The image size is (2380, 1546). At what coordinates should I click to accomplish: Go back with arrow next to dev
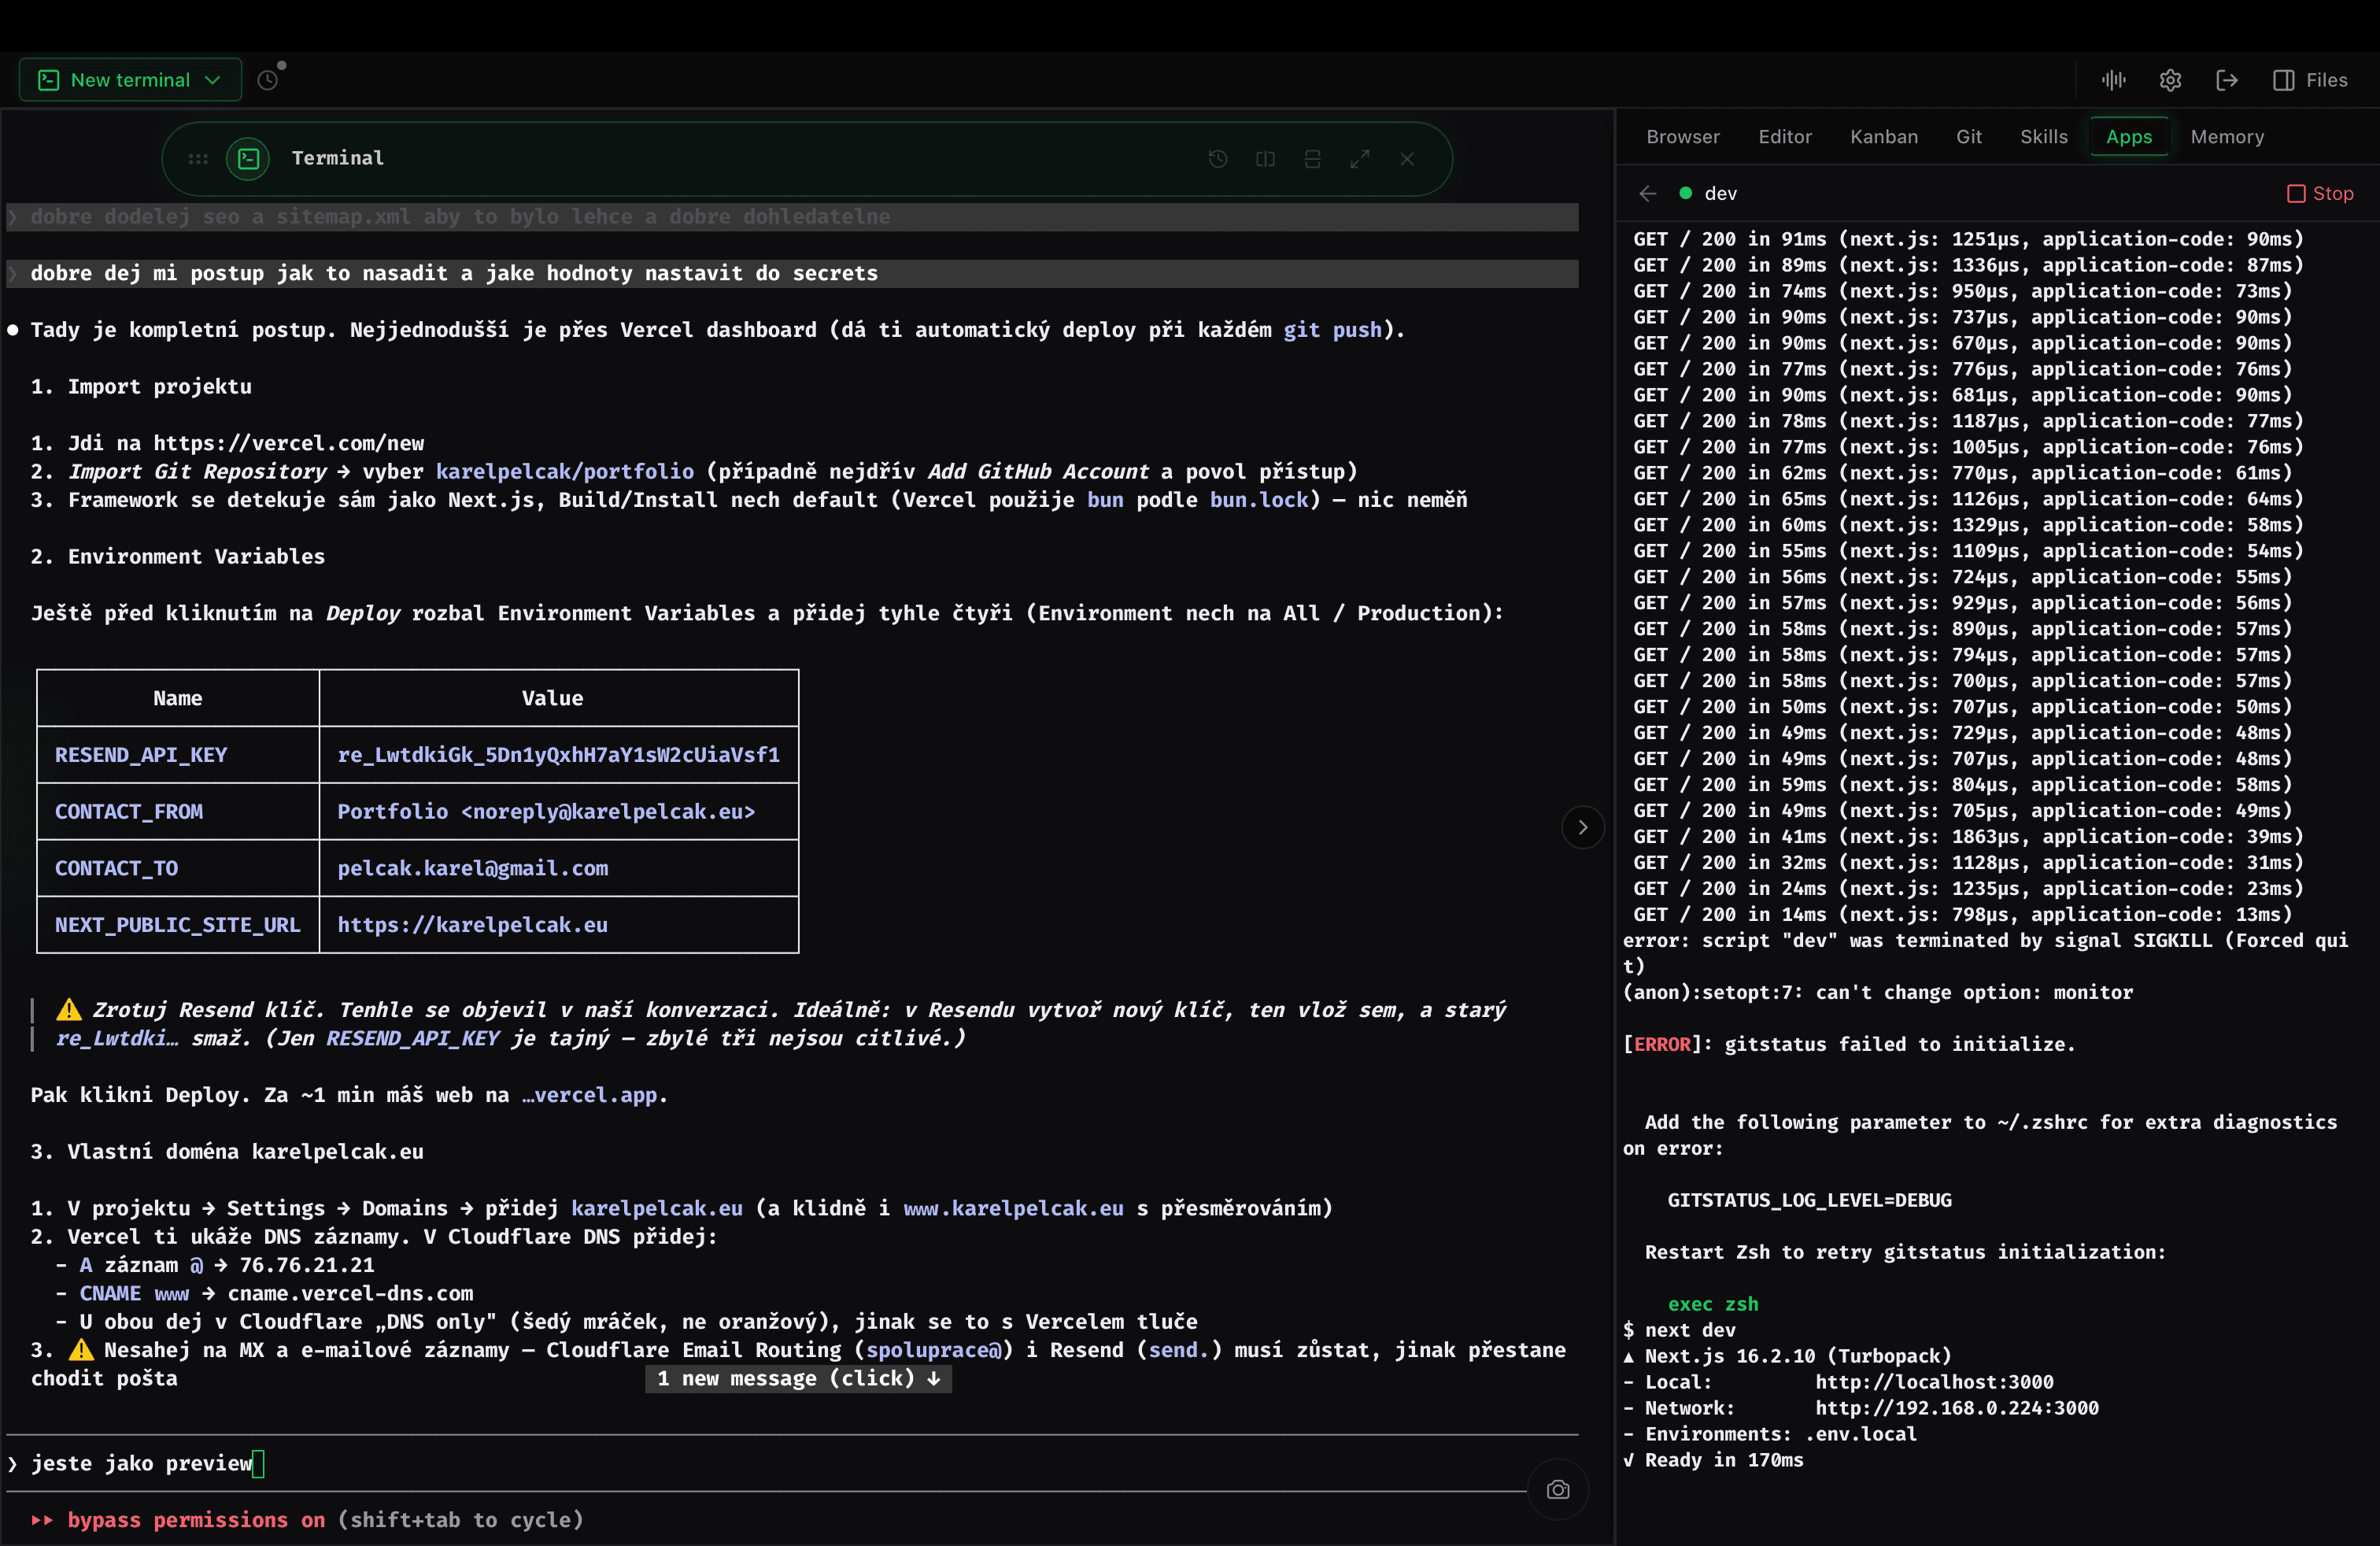tap(1648, 194)
